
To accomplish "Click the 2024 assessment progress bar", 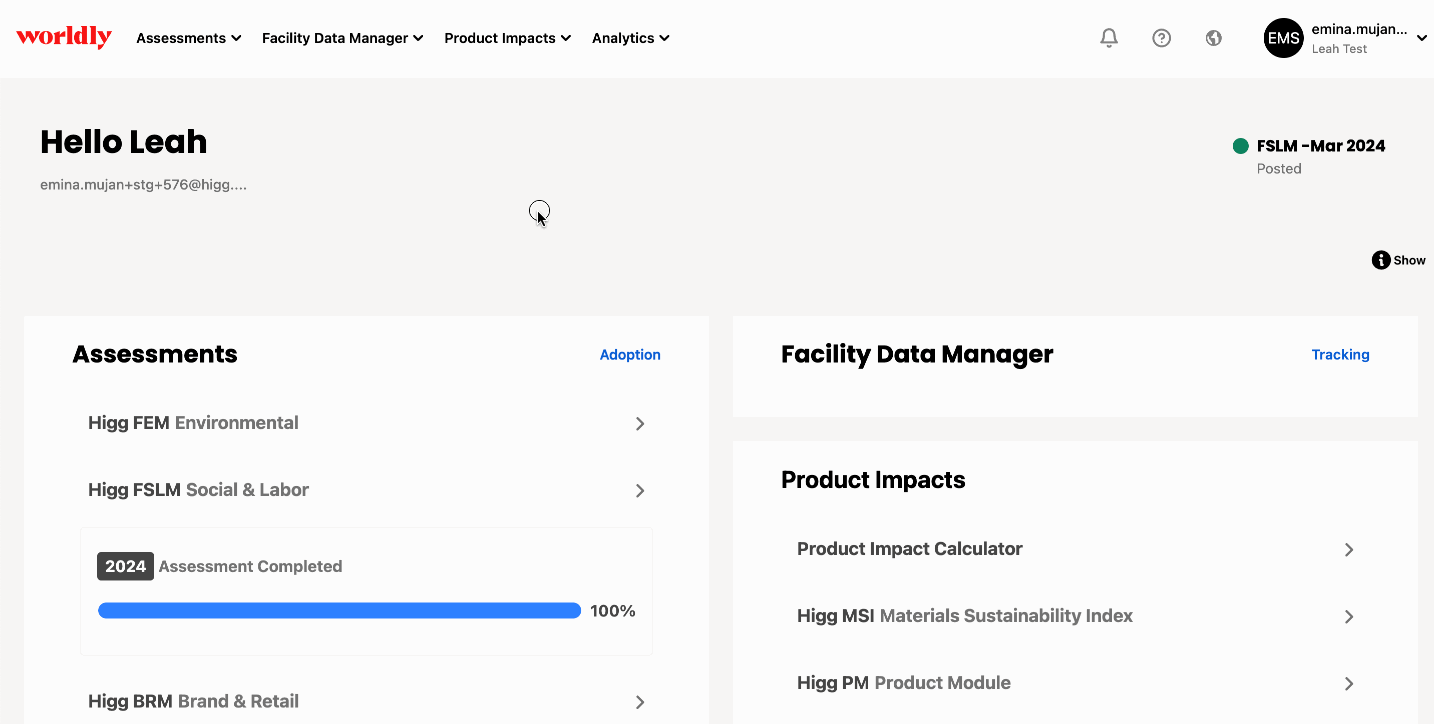I will click(x=340, y=611).
